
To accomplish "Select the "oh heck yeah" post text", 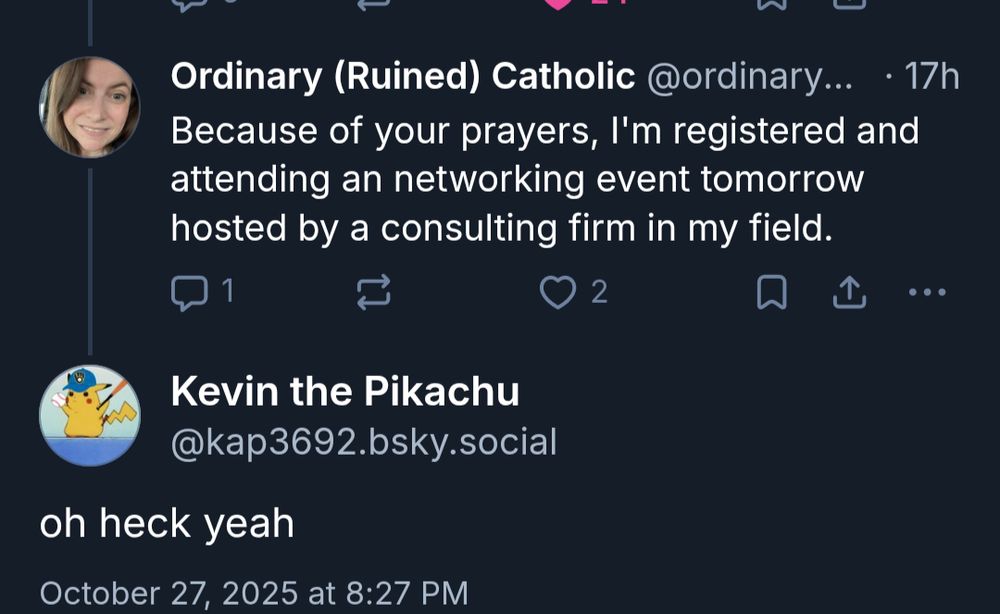I will point(167,523).
